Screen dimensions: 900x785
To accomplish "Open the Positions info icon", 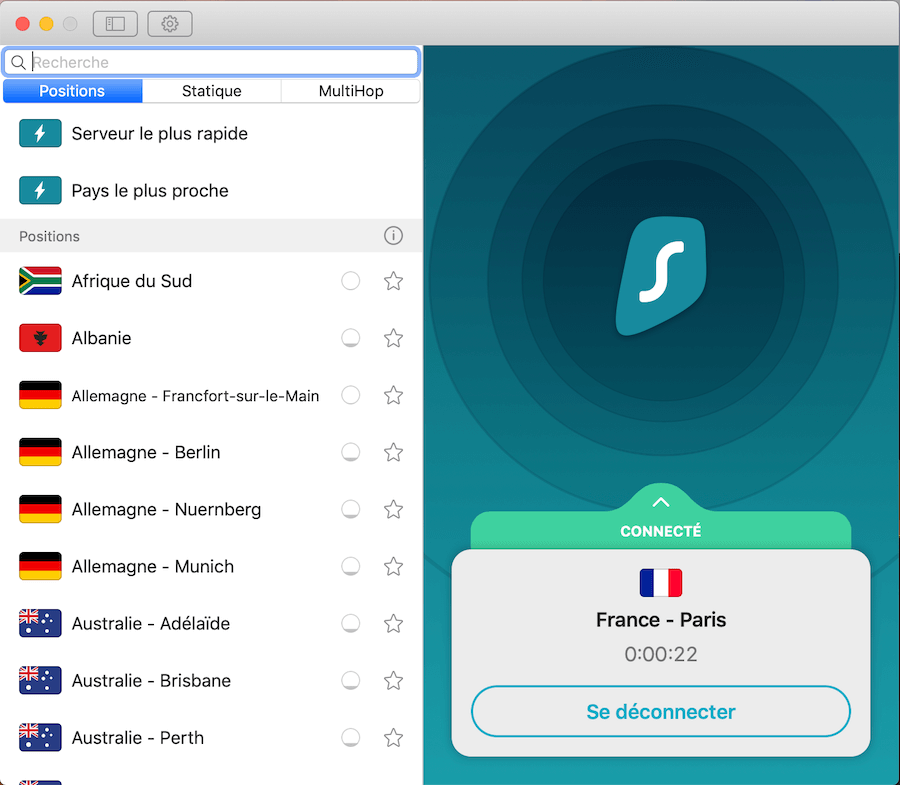I will click(393, 235).
